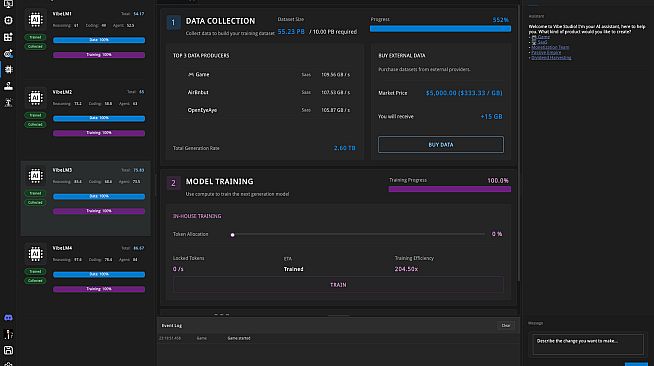
Task: Select the target-with-arrow icon in sidebar
Action: coord(8,53)
